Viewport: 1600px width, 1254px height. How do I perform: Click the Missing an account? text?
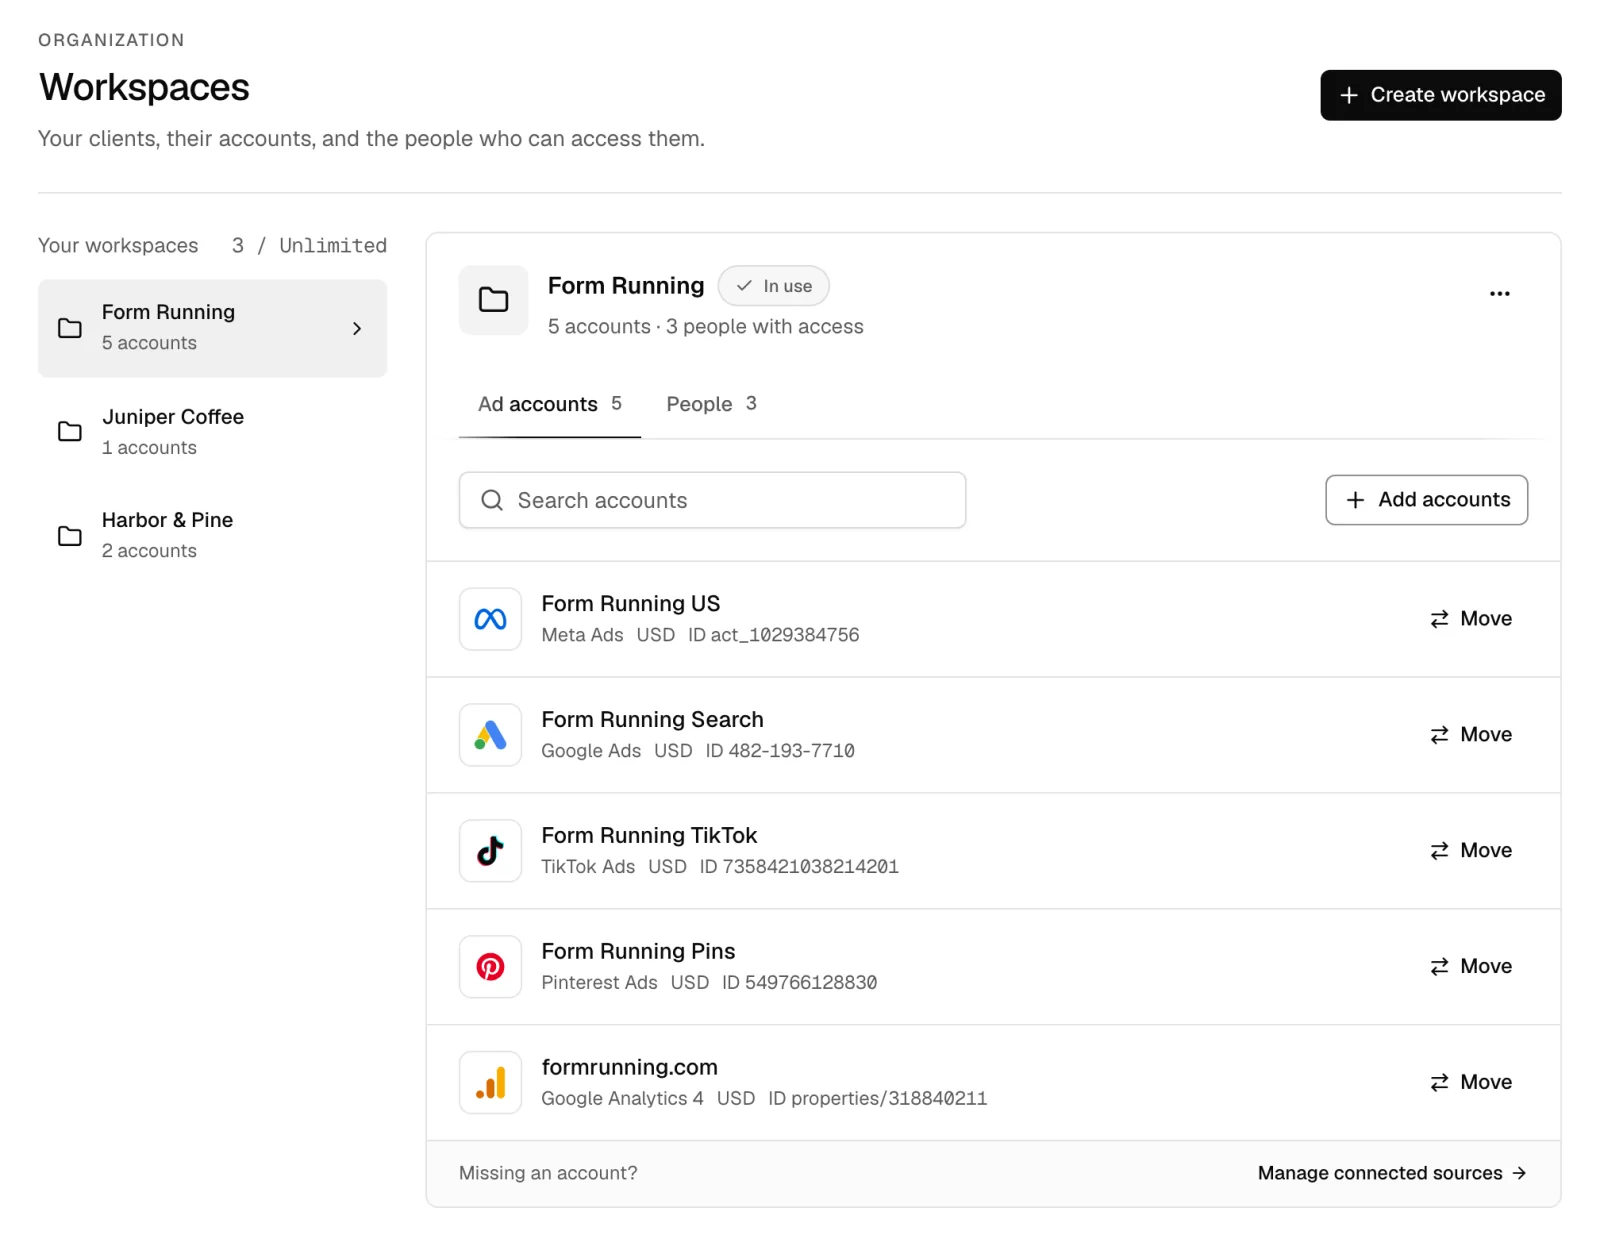pyautogui.click(x=548, y=1173)
